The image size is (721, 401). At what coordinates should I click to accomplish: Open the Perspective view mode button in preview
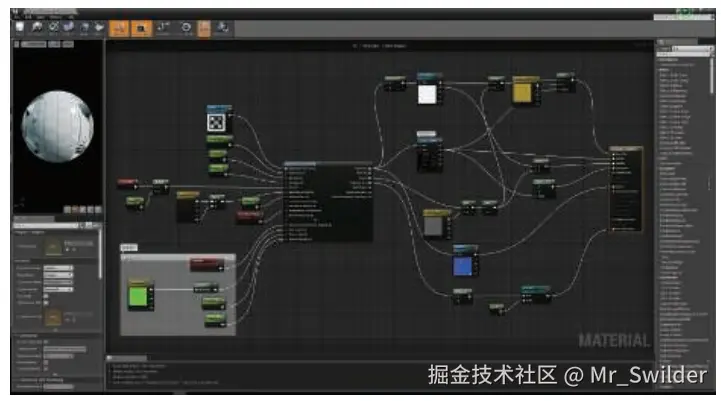point(34,44)
